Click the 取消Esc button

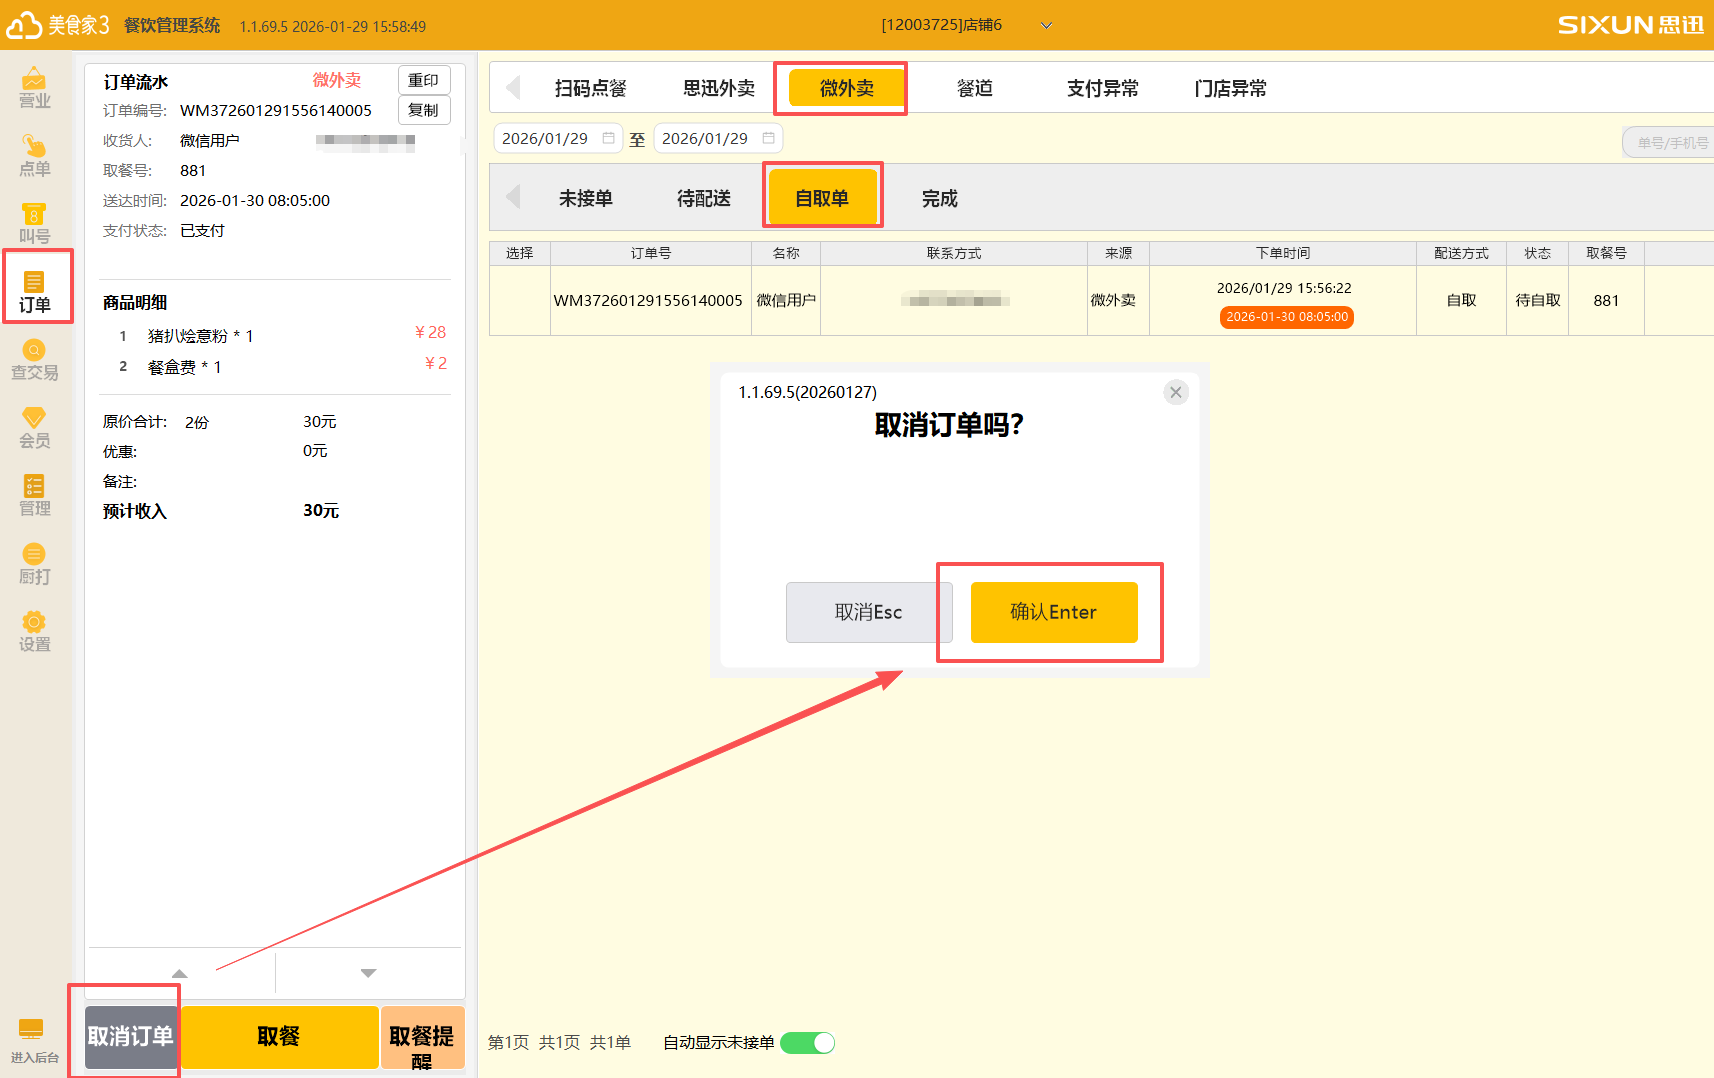click(868, 612)
